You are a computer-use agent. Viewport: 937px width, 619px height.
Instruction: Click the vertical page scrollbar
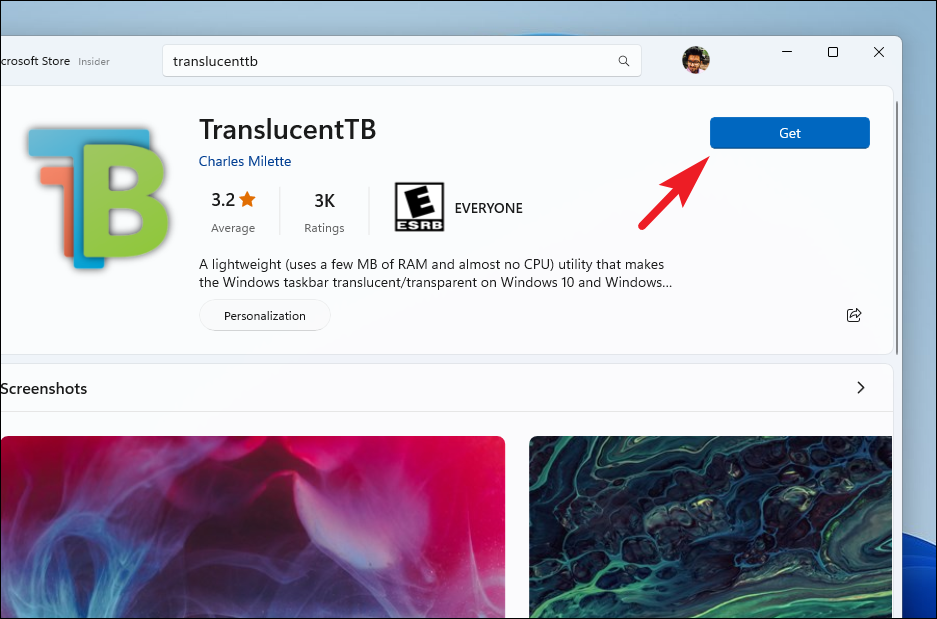coord(896,227)
